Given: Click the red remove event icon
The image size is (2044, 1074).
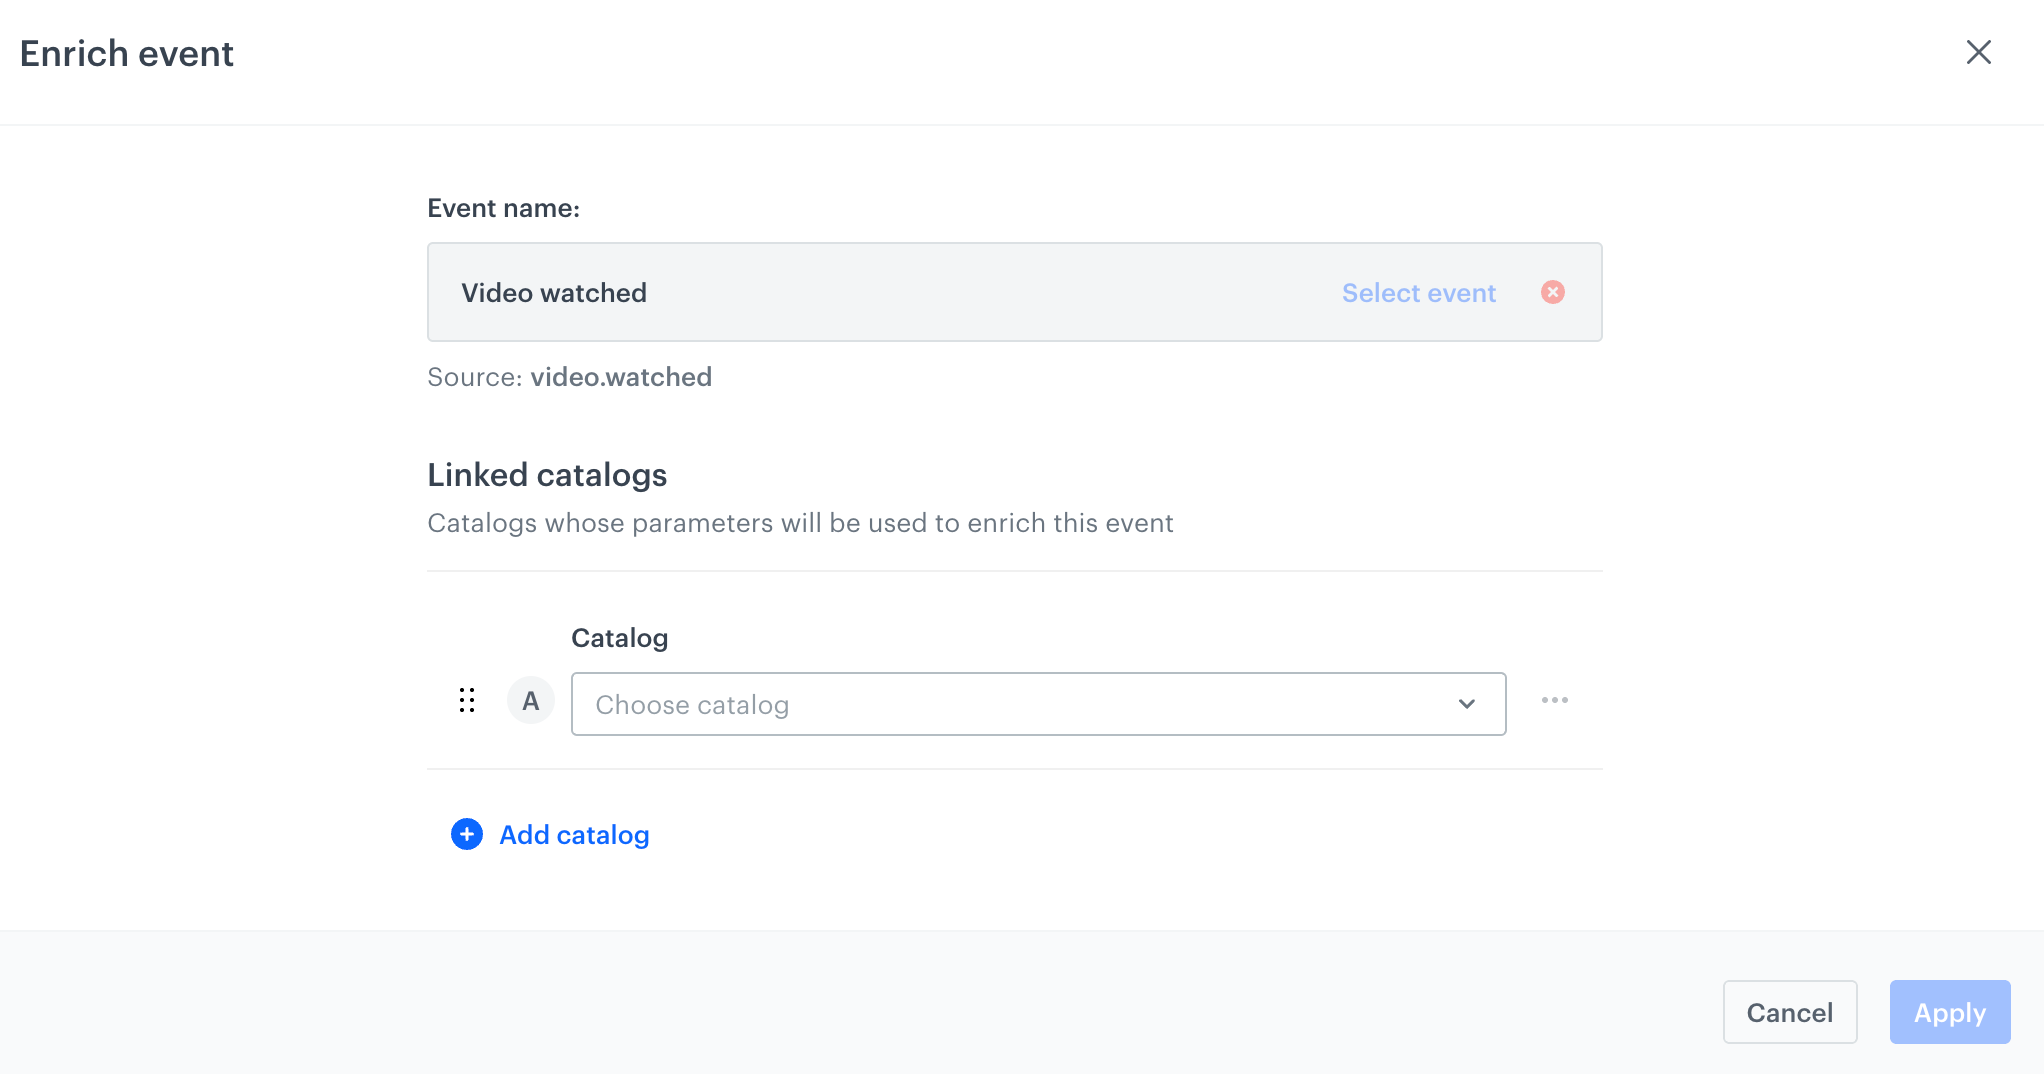Looking at the screenshot, I should [1553, 292].
